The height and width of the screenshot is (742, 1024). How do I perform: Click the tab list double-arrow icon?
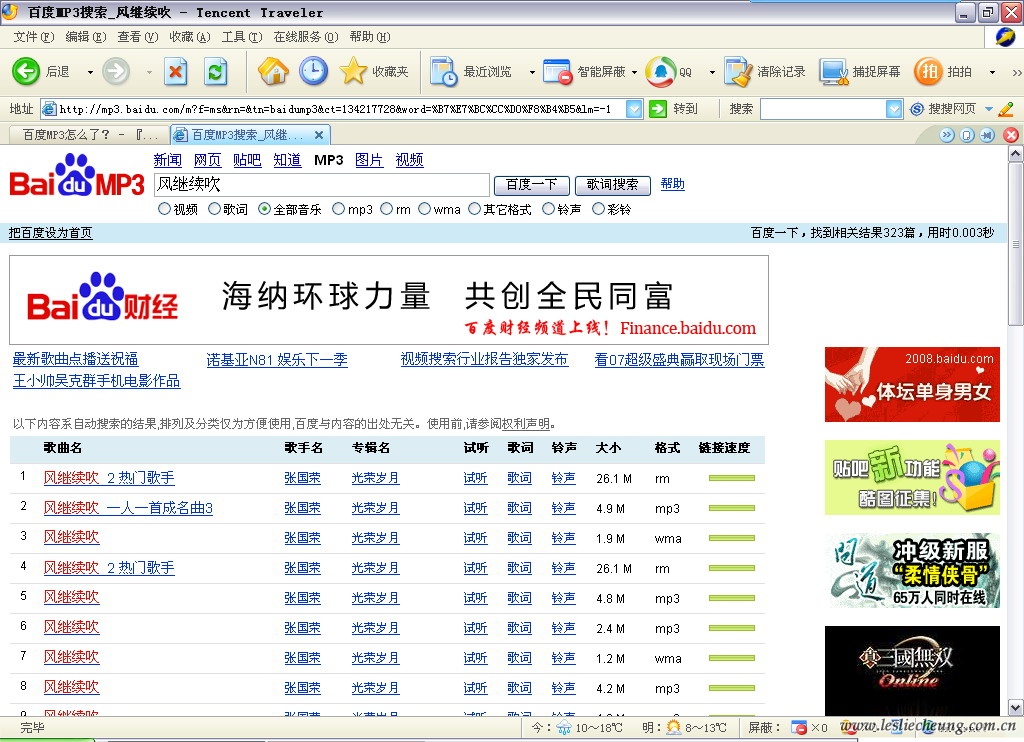(x=947, y=135)
